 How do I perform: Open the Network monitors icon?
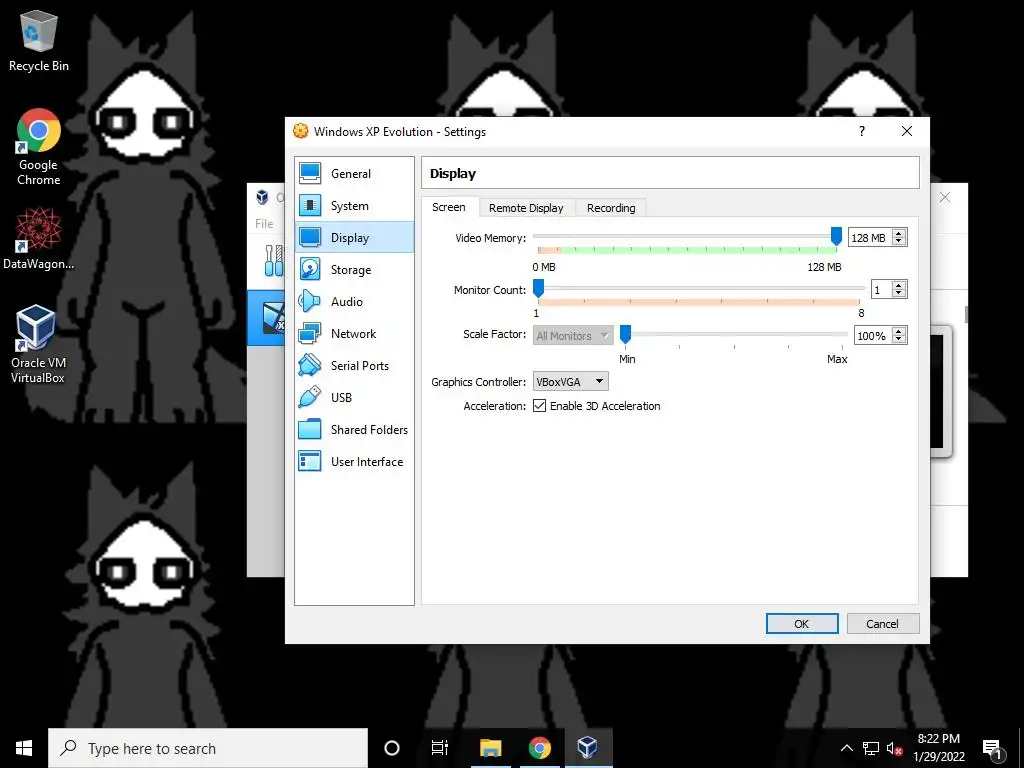coord(310,333)
